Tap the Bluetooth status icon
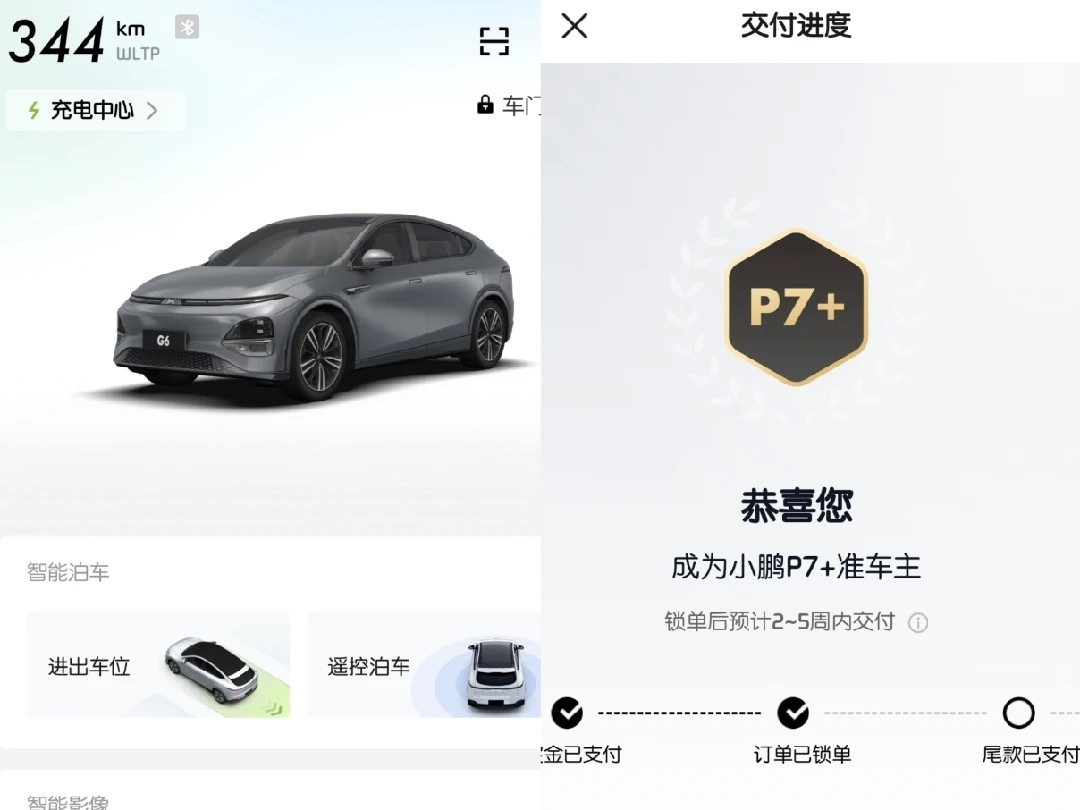The height and width of the screenshot is (810, 1080). (x=187, y=27)
